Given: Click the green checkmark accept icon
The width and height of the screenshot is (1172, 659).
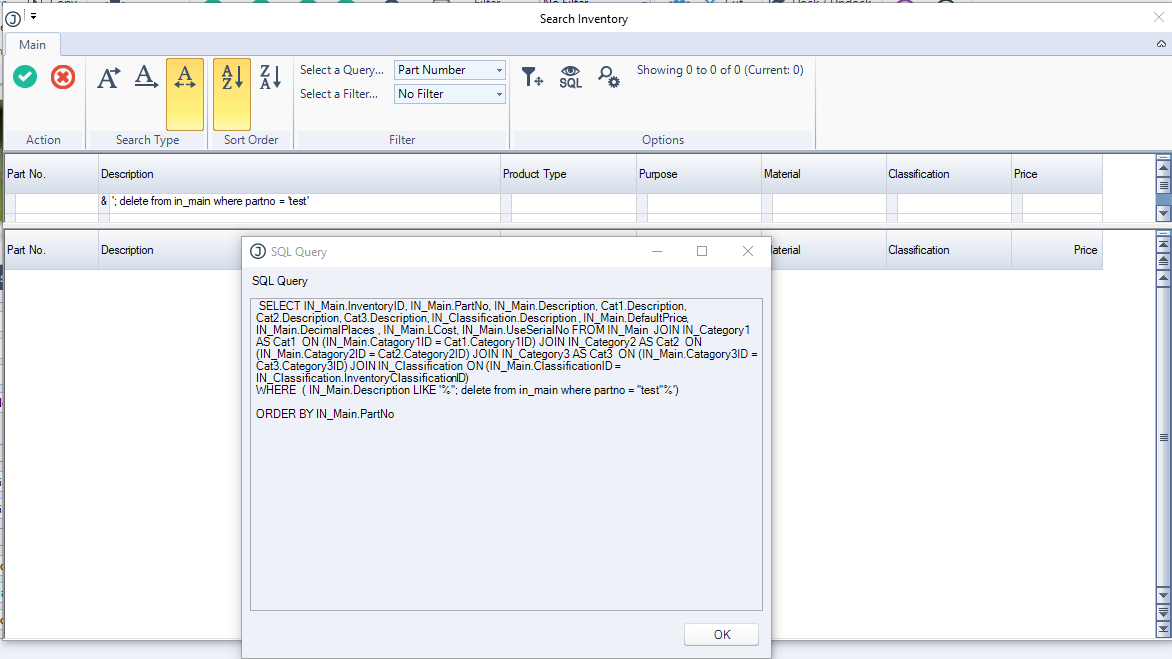Looking at the screenshot, I should (x=25, y=77).
